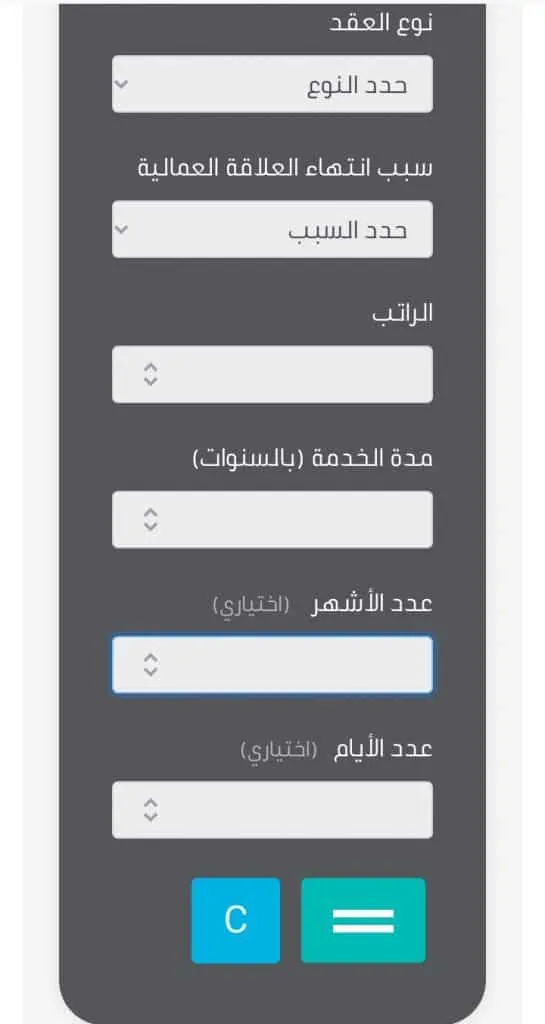Decrease عدد الأشهر with down spinner arrow
The height and width of the screenshot is (1024, 545).
tap(151, 671)
